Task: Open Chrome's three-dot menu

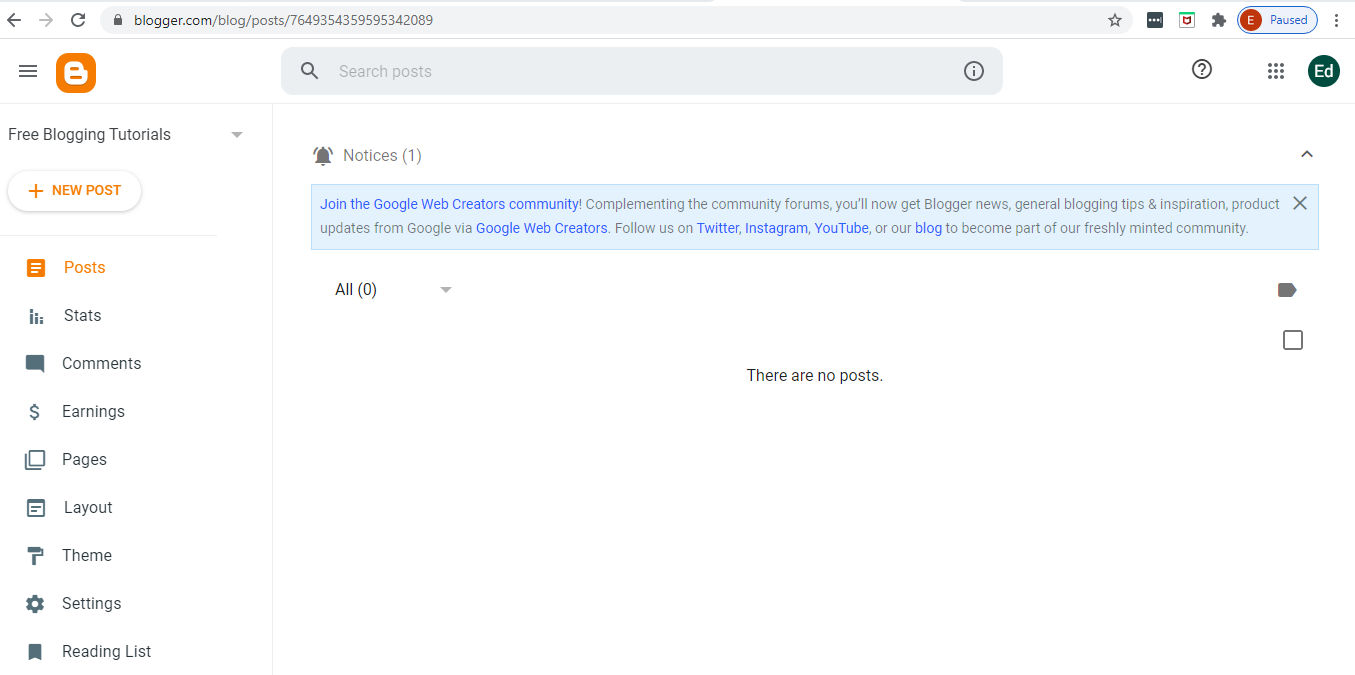Action: point(1337,20)
